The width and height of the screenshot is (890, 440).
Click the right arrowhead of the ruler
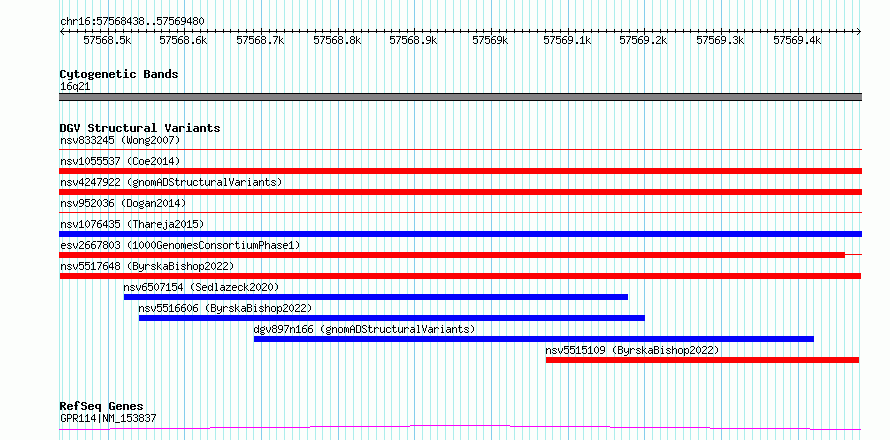click(859, 32)
